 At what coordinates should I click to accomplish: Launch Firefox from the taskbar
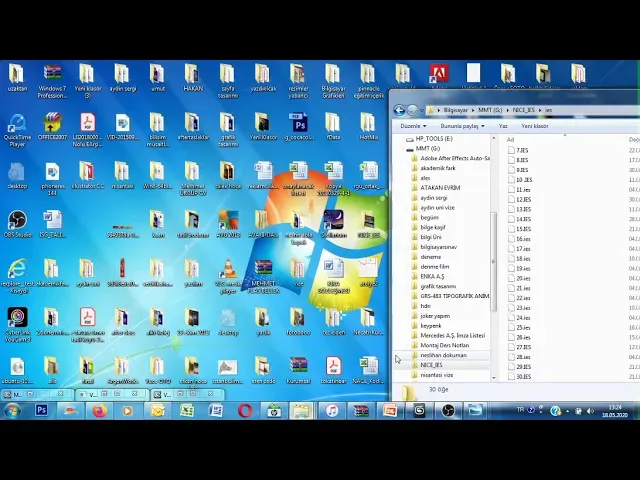(99, 411)
